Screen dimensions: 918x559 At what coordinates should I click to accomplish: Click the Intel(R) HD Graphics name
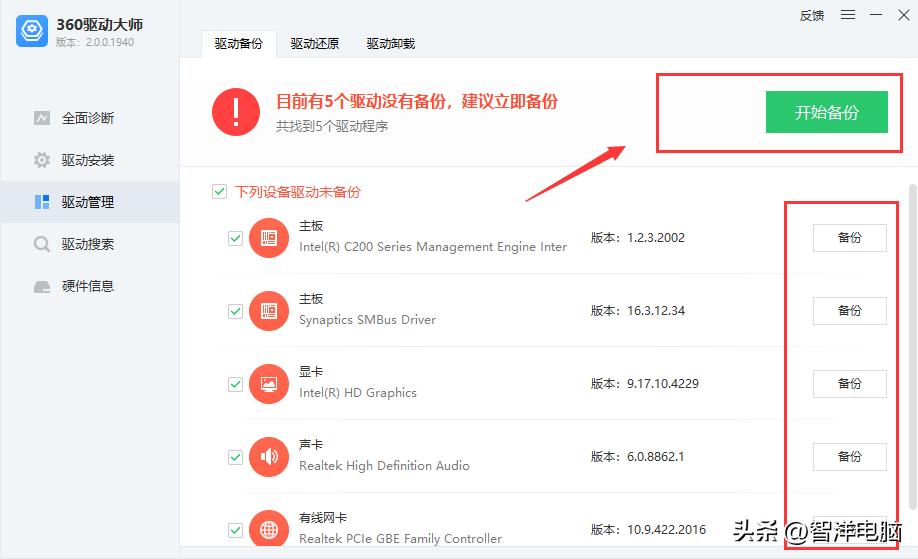358,393
